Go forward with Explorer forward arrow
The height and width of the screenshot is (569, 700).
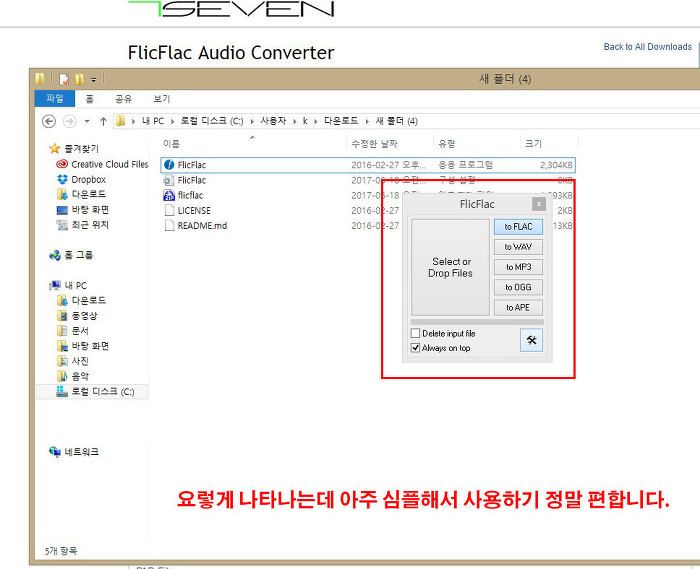point(70,121)
